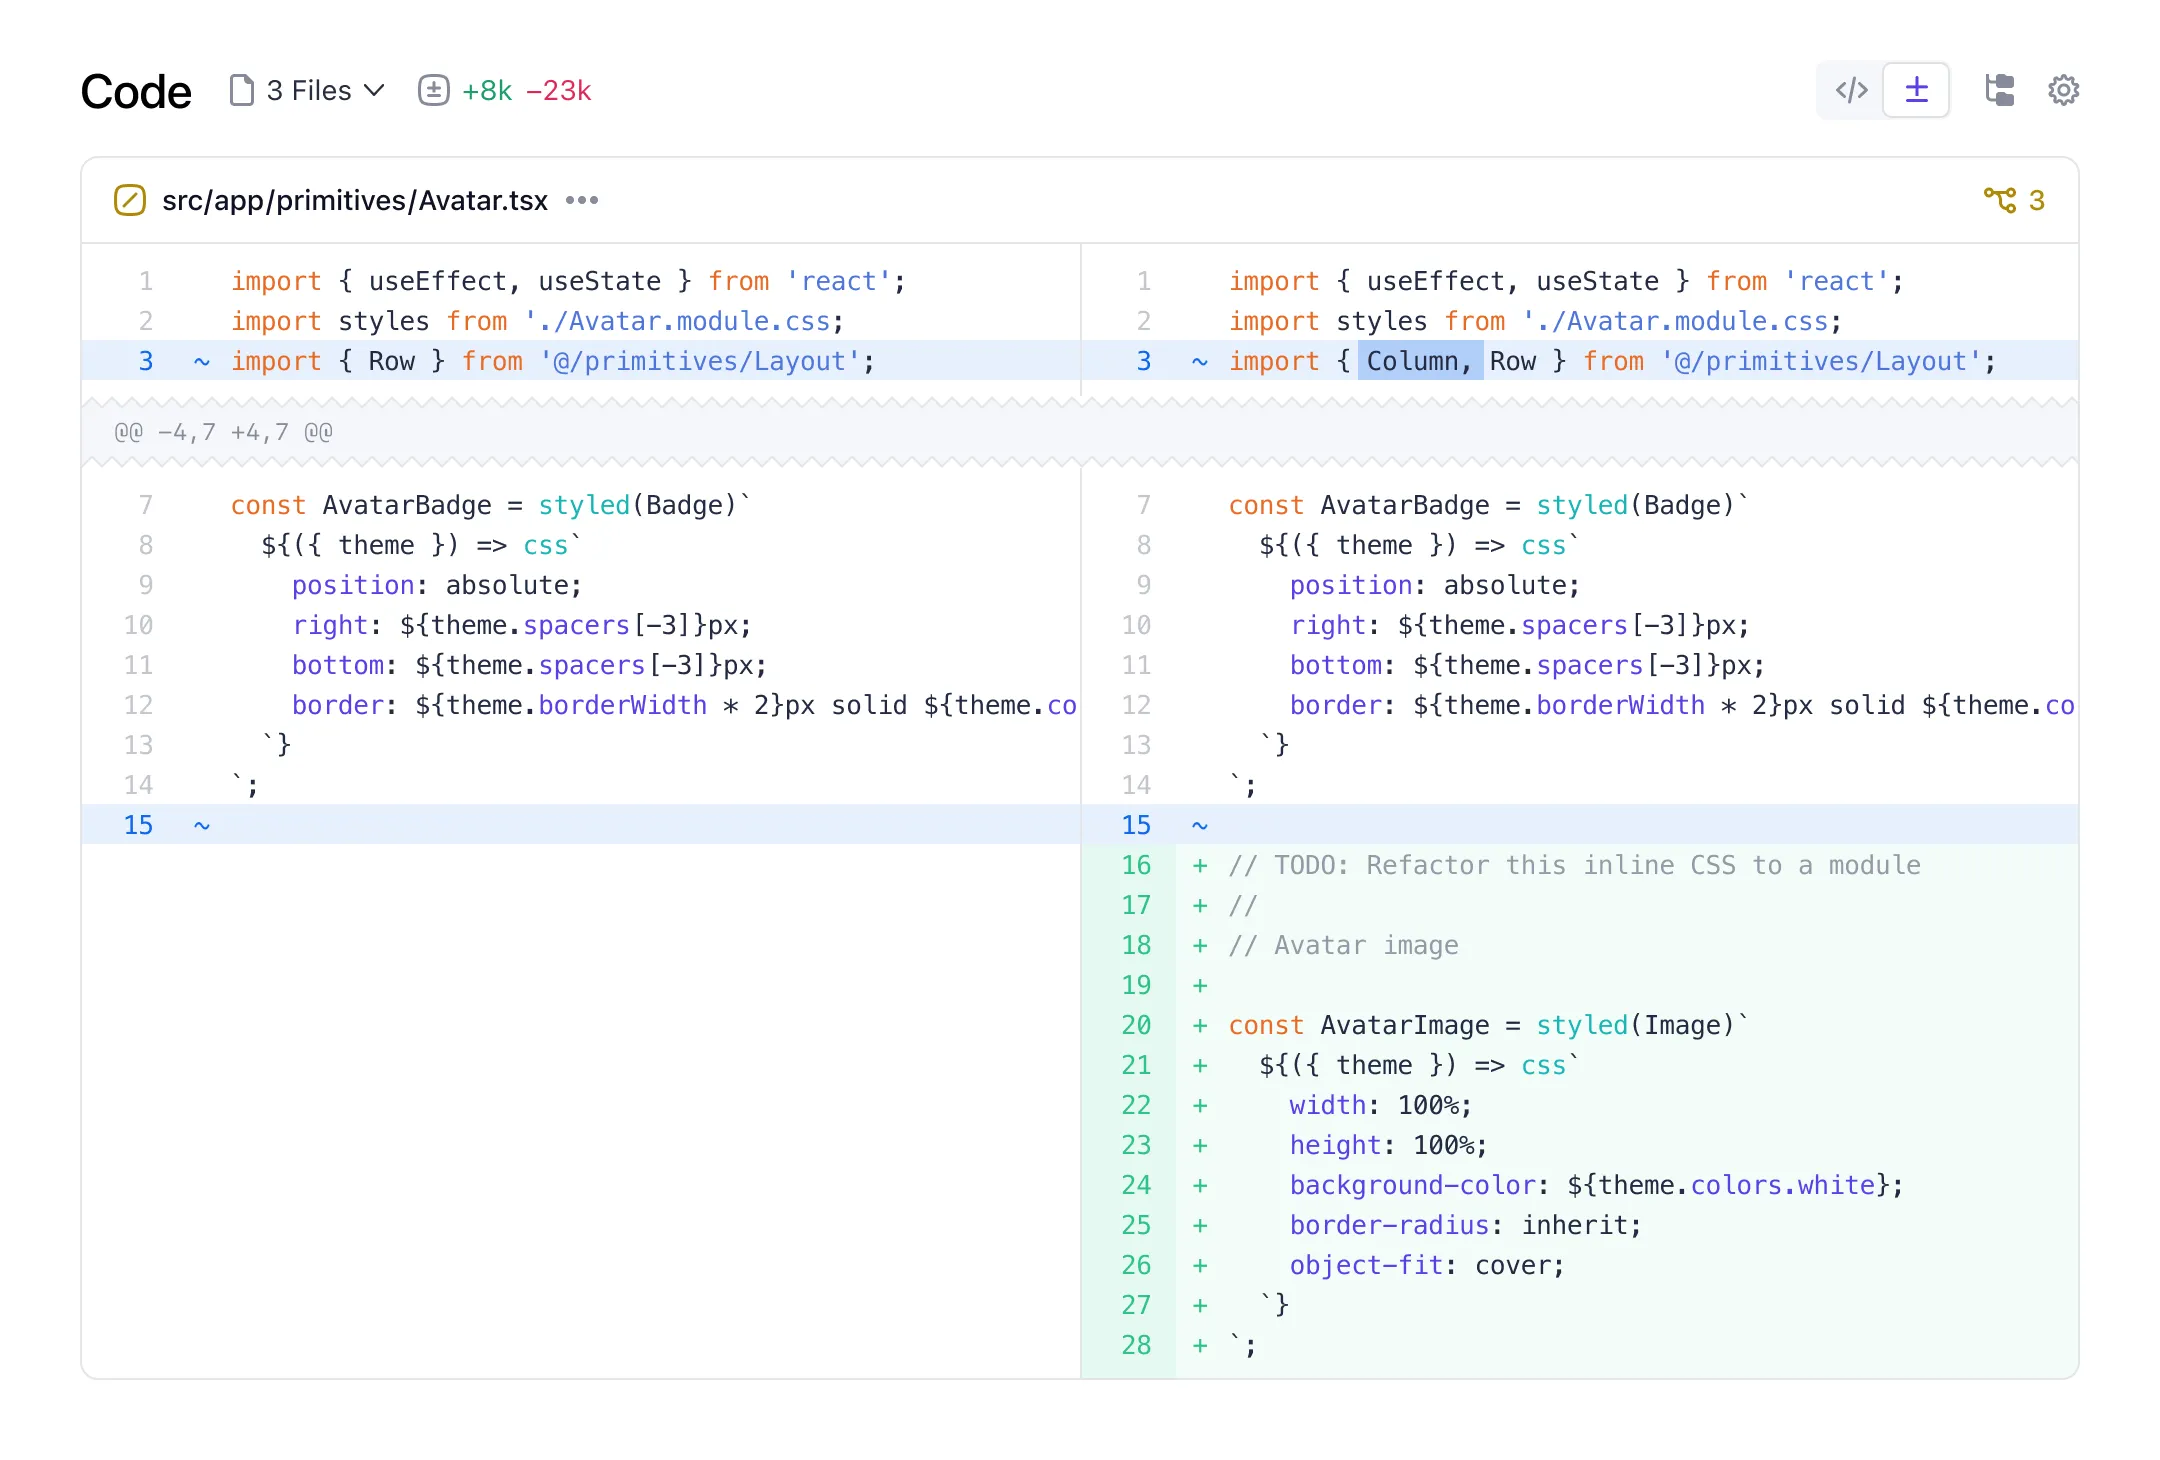This screenshot has height=1460, width=2160.
Task: Click the left position: absolute line
Action: (437, 585)
